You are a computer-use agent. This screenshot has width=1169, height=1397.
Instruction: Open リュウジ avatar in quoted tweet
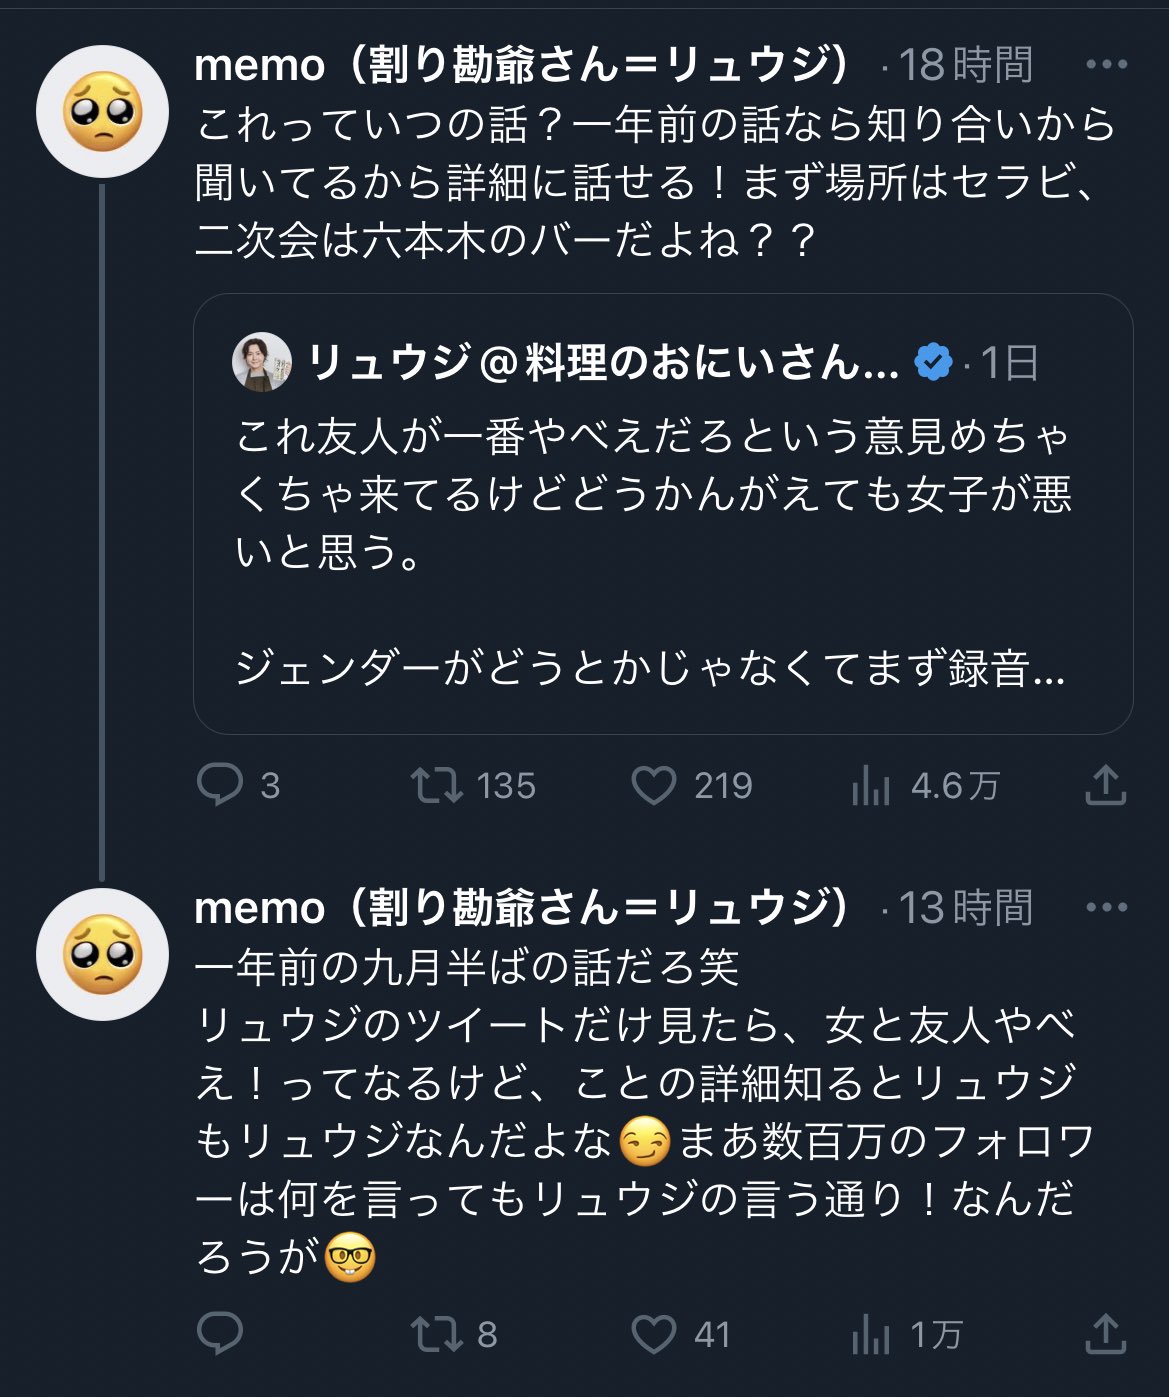pos(262,362)
